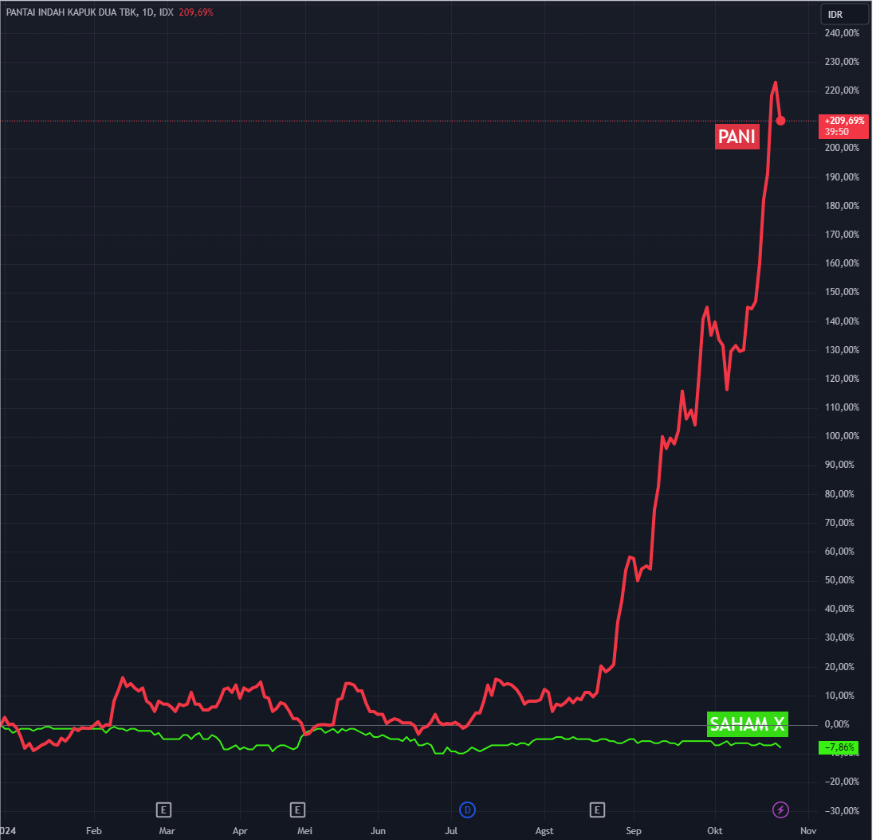Click the Agst label on the time axis
The width and height of the screenshot is (873, 840).
click(544, 831)
